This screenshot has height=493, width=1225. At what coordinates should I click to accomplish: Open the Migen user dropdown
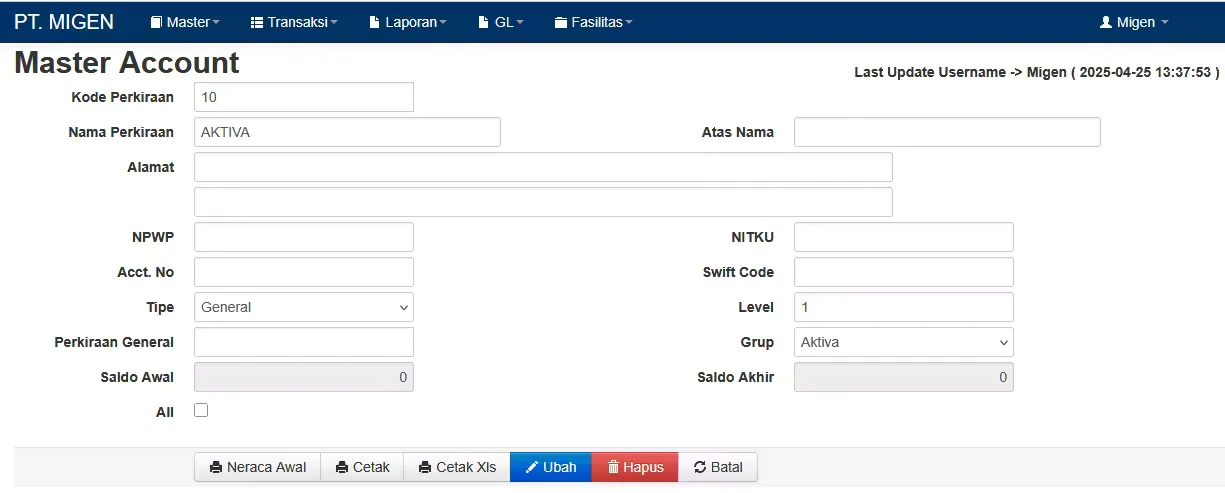[1134, 22]
